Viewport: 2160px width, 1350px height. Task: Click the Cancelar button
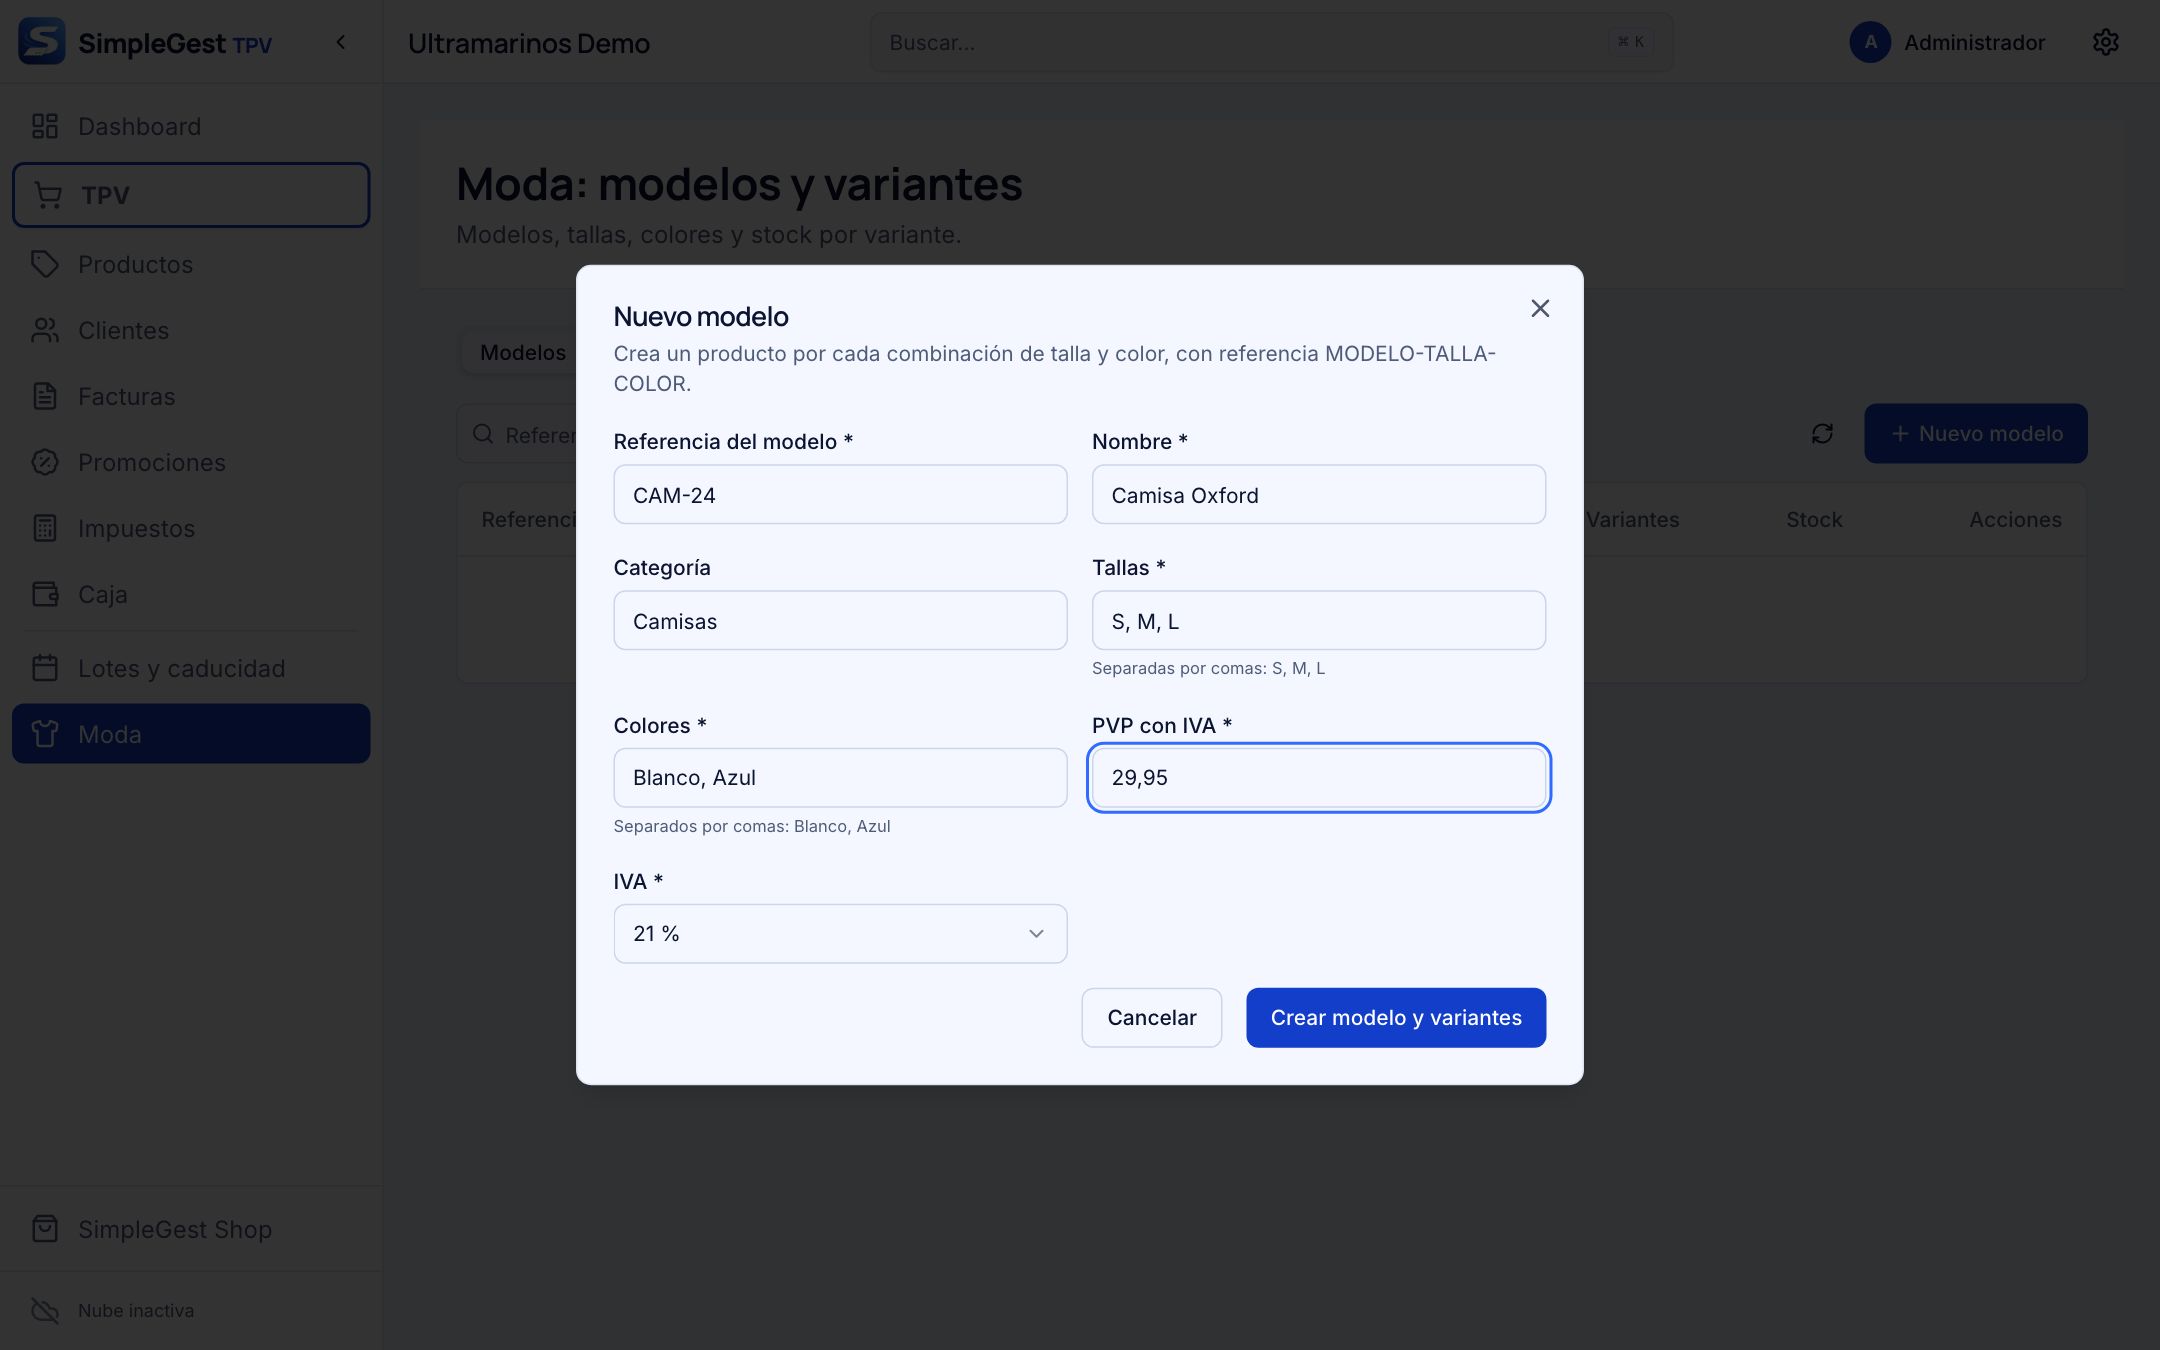[x=1151, y=1018]
